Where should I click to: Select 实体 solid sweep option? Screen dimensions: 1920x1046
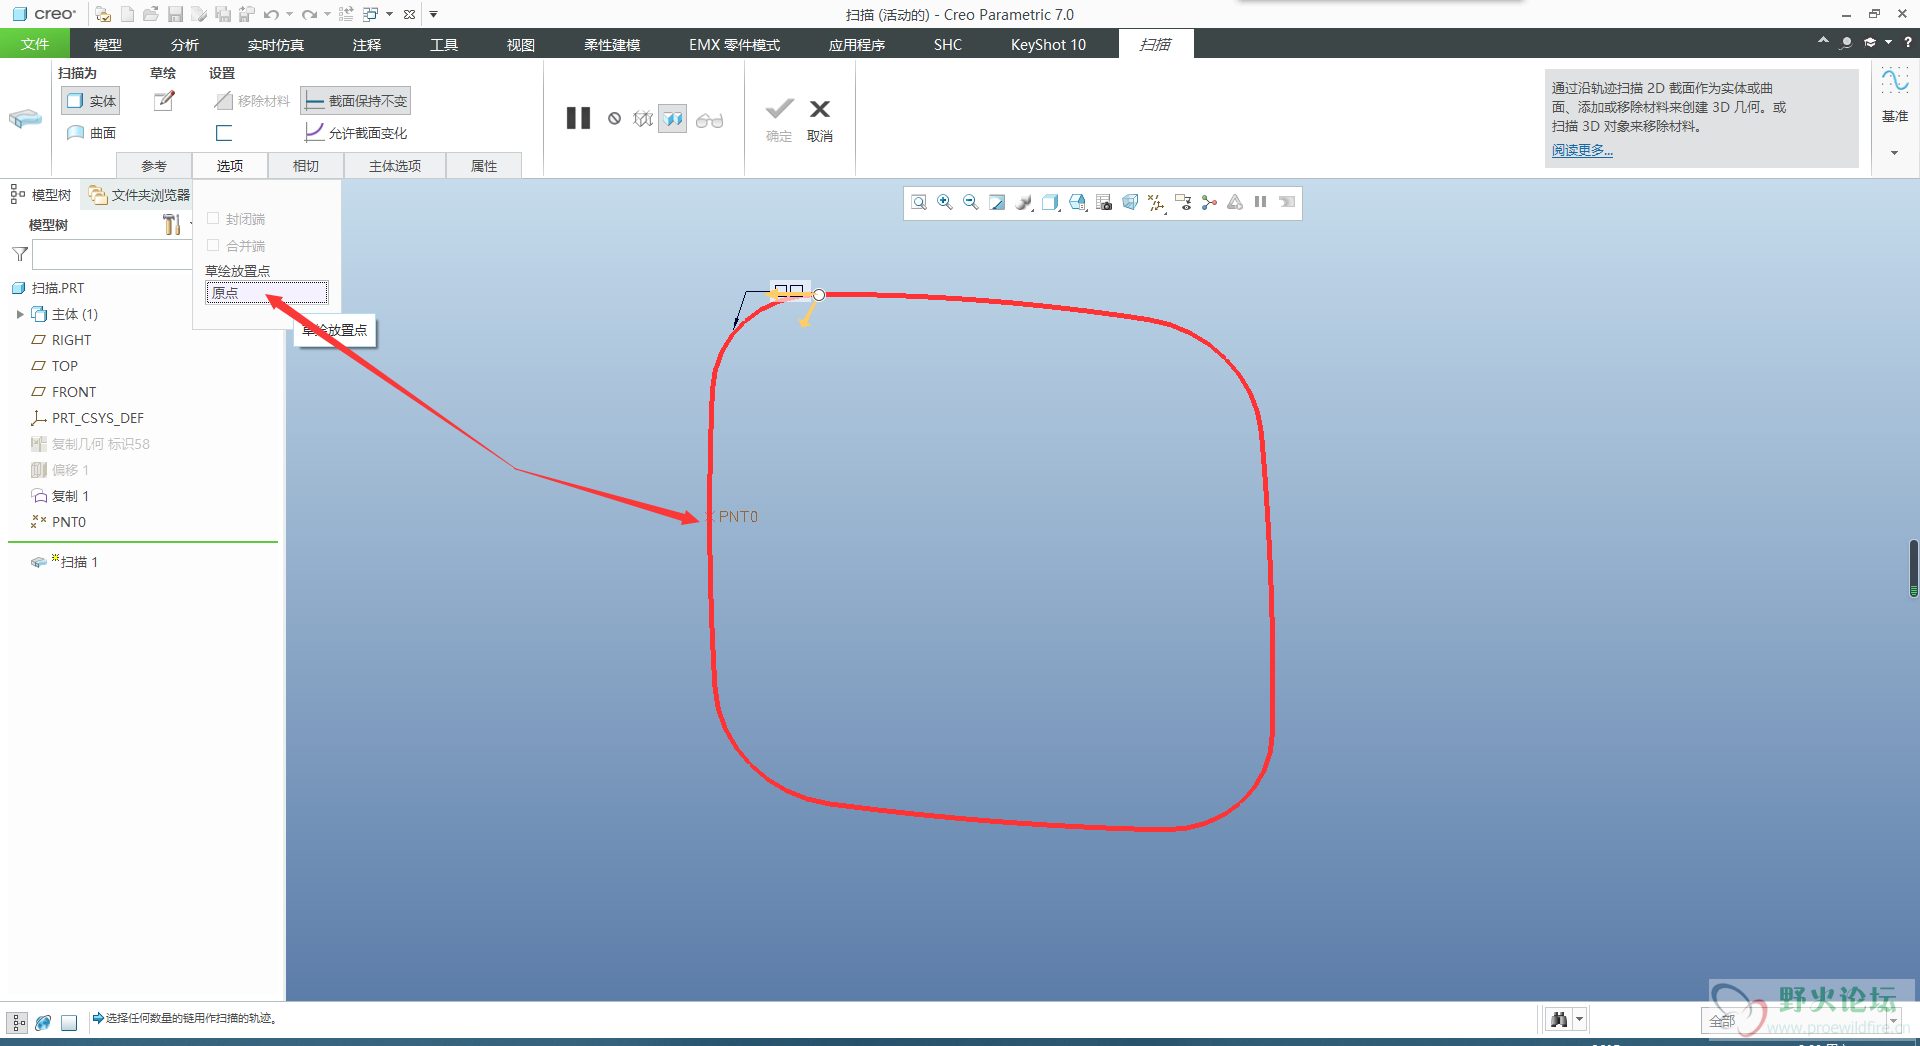91,101
